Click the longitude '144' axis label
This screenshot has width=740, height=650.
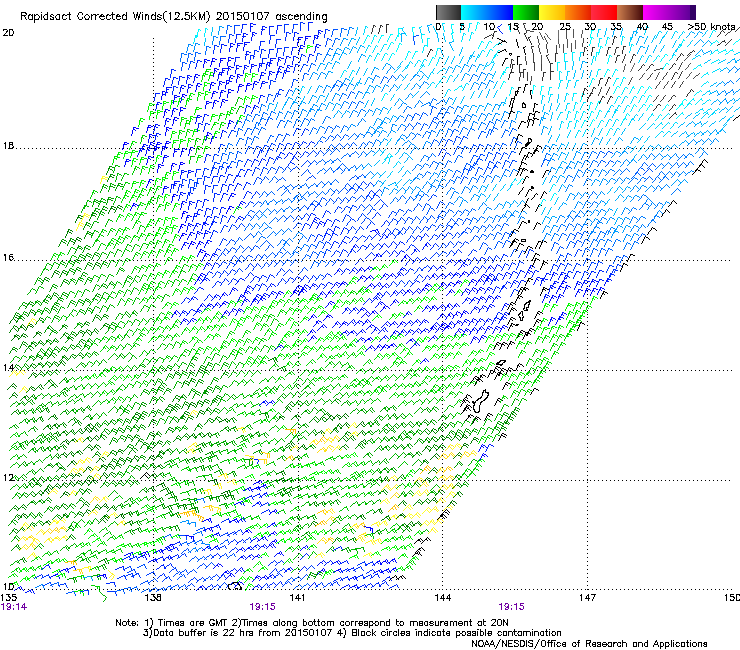442,598
